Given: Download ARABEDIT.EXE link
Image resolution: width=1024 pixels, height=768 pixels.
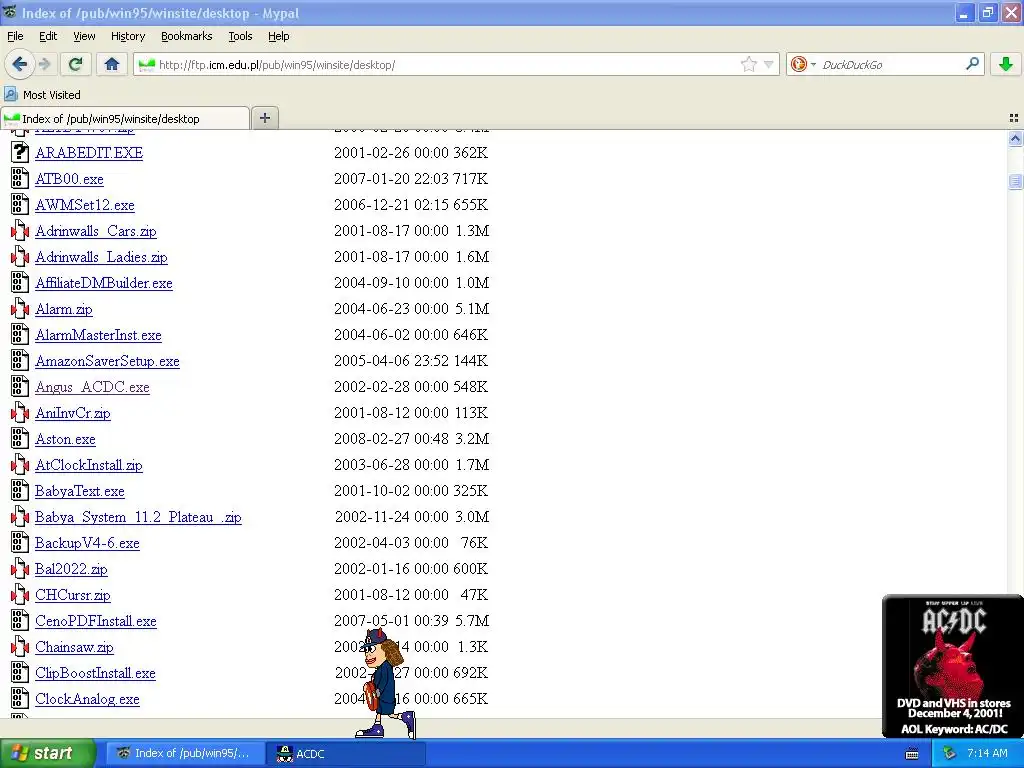Looking at the screenshot, I should (89, 153).
